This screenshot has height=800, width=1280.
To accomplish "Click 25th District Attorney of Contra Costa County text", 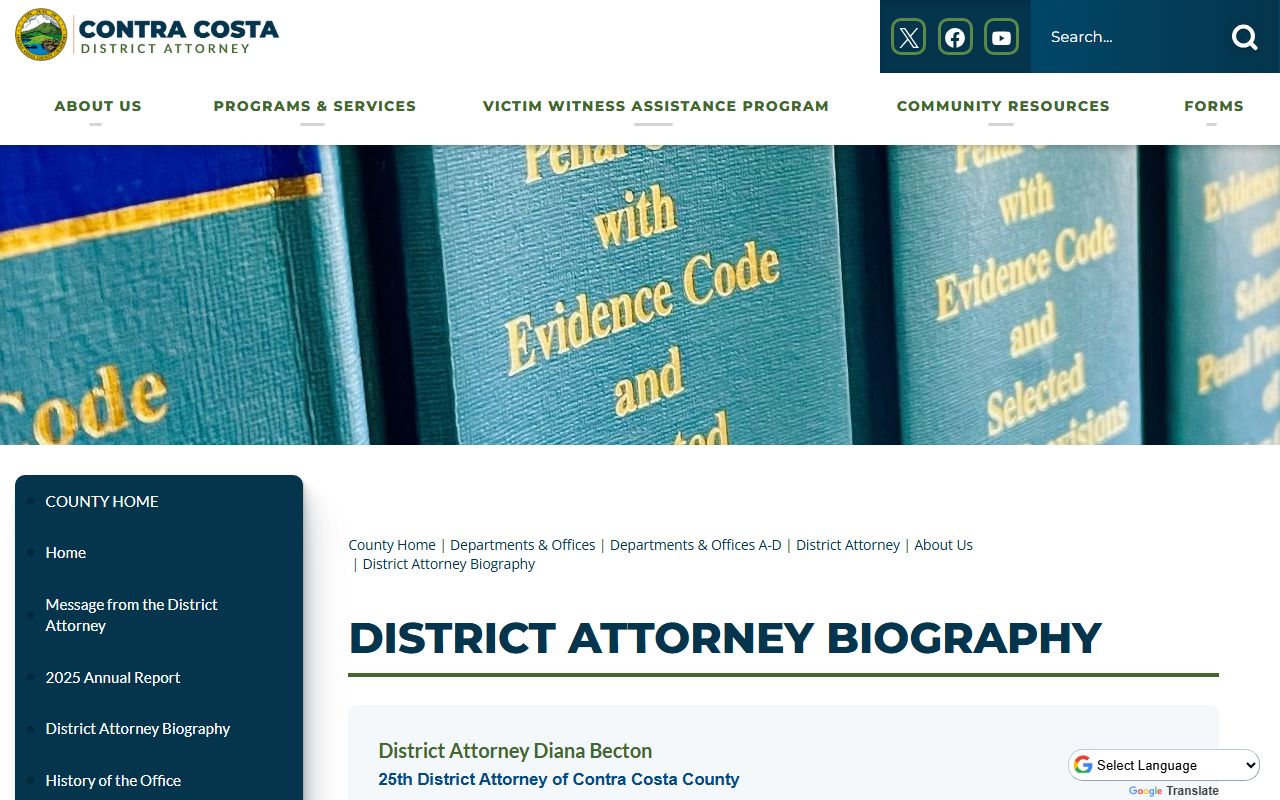I will 559,779.
